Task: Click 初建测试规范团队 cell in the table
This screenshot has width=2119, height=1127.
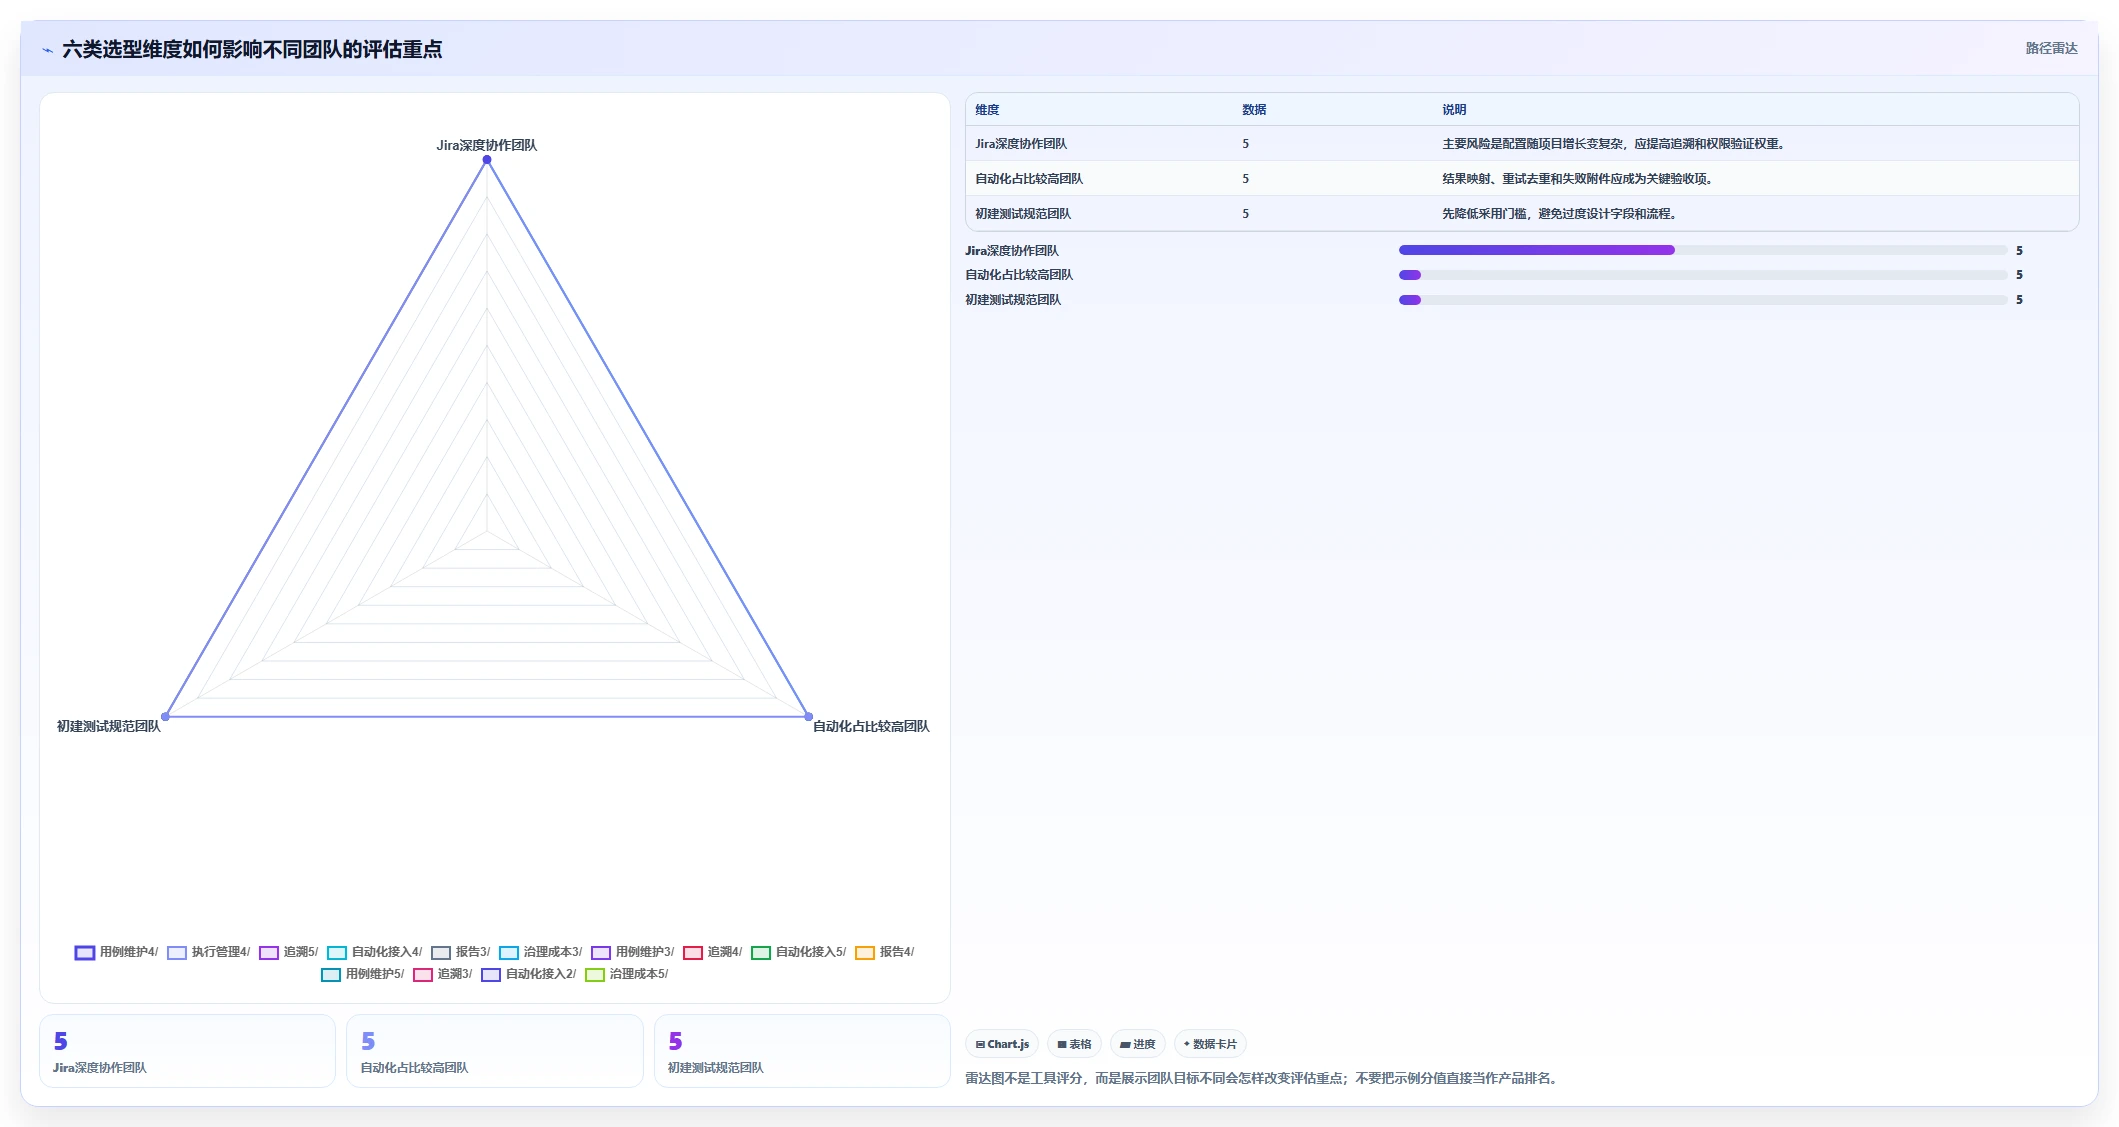Action: pyautogui.click(x=1023, y=214)
